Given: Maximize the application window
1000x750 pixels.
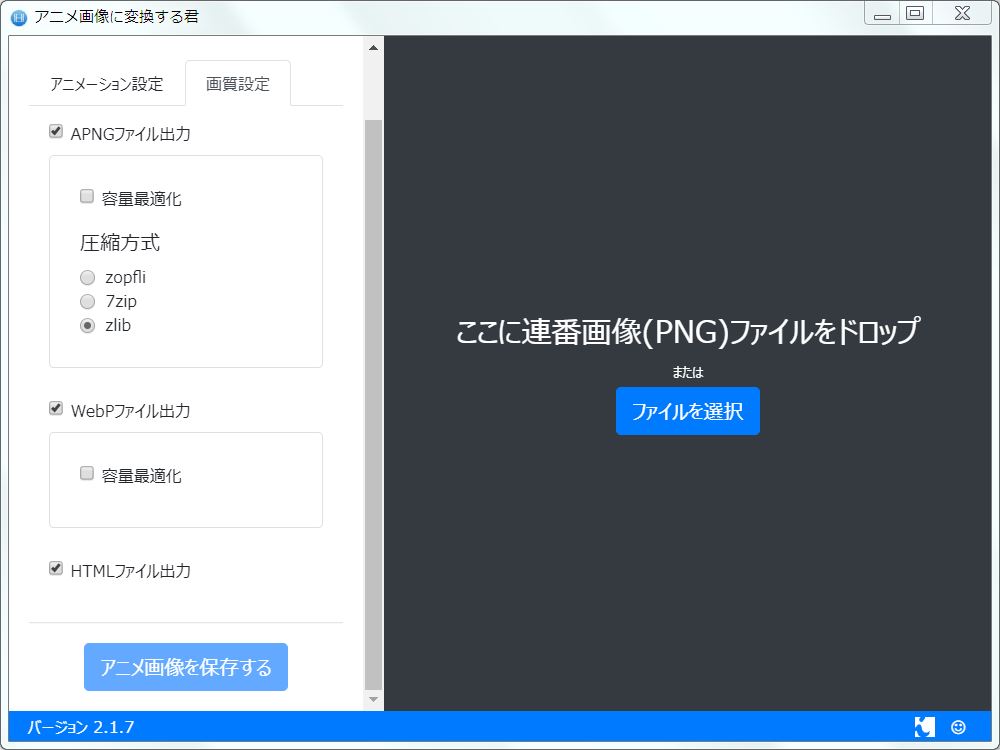Looking at the screenshot, I should 914,14.
